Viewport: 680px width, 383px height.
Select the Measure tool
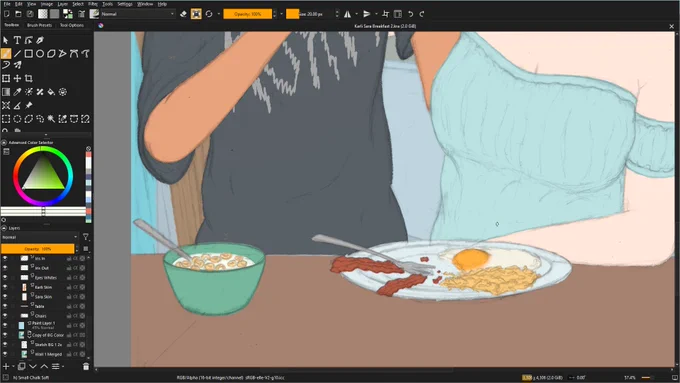pyautogui.click(x=17, y=105)
